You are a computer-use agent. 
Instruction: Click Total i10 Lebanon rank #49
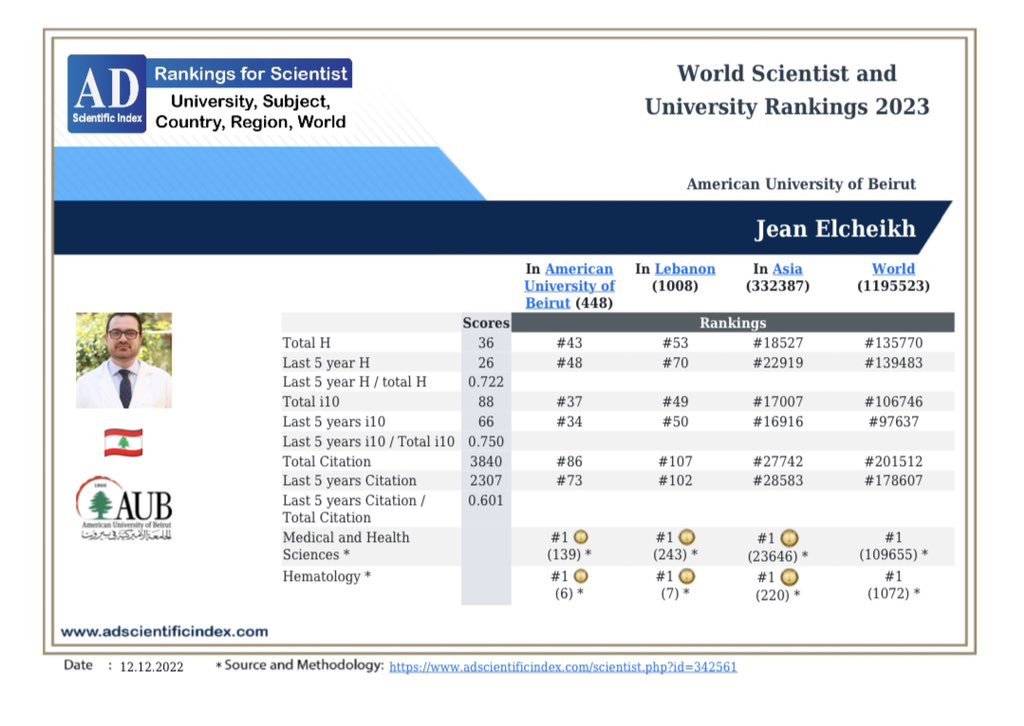click(x=675, y=402)
